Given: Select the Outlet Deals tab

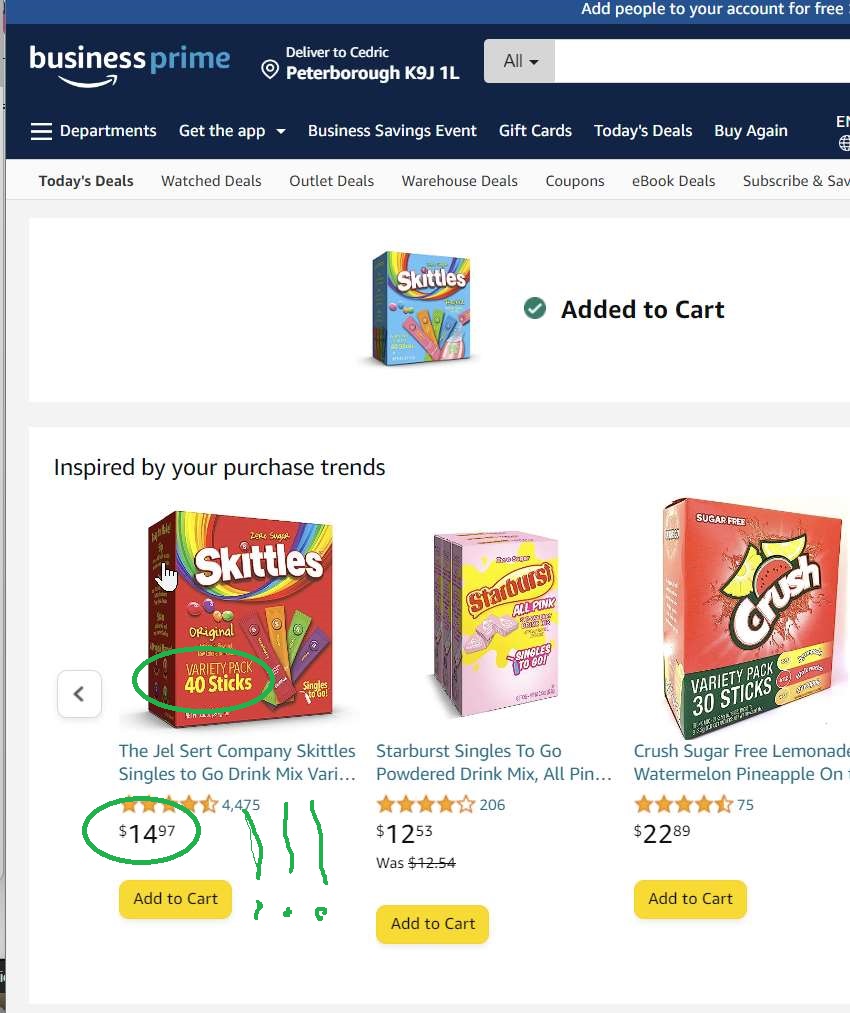Looking at the screenshot, I should (331, 181).
